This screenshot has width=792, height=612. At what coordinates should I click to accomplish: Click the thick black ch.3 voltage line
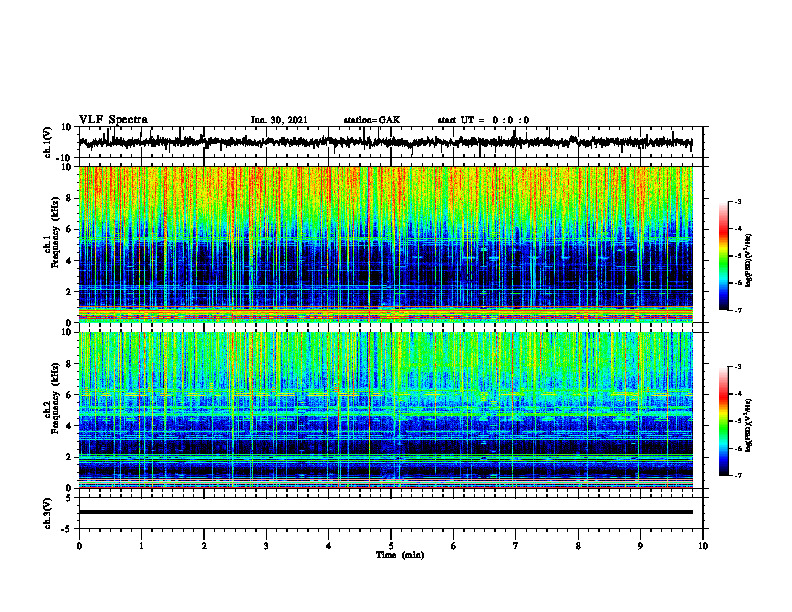tap(386, 512)
